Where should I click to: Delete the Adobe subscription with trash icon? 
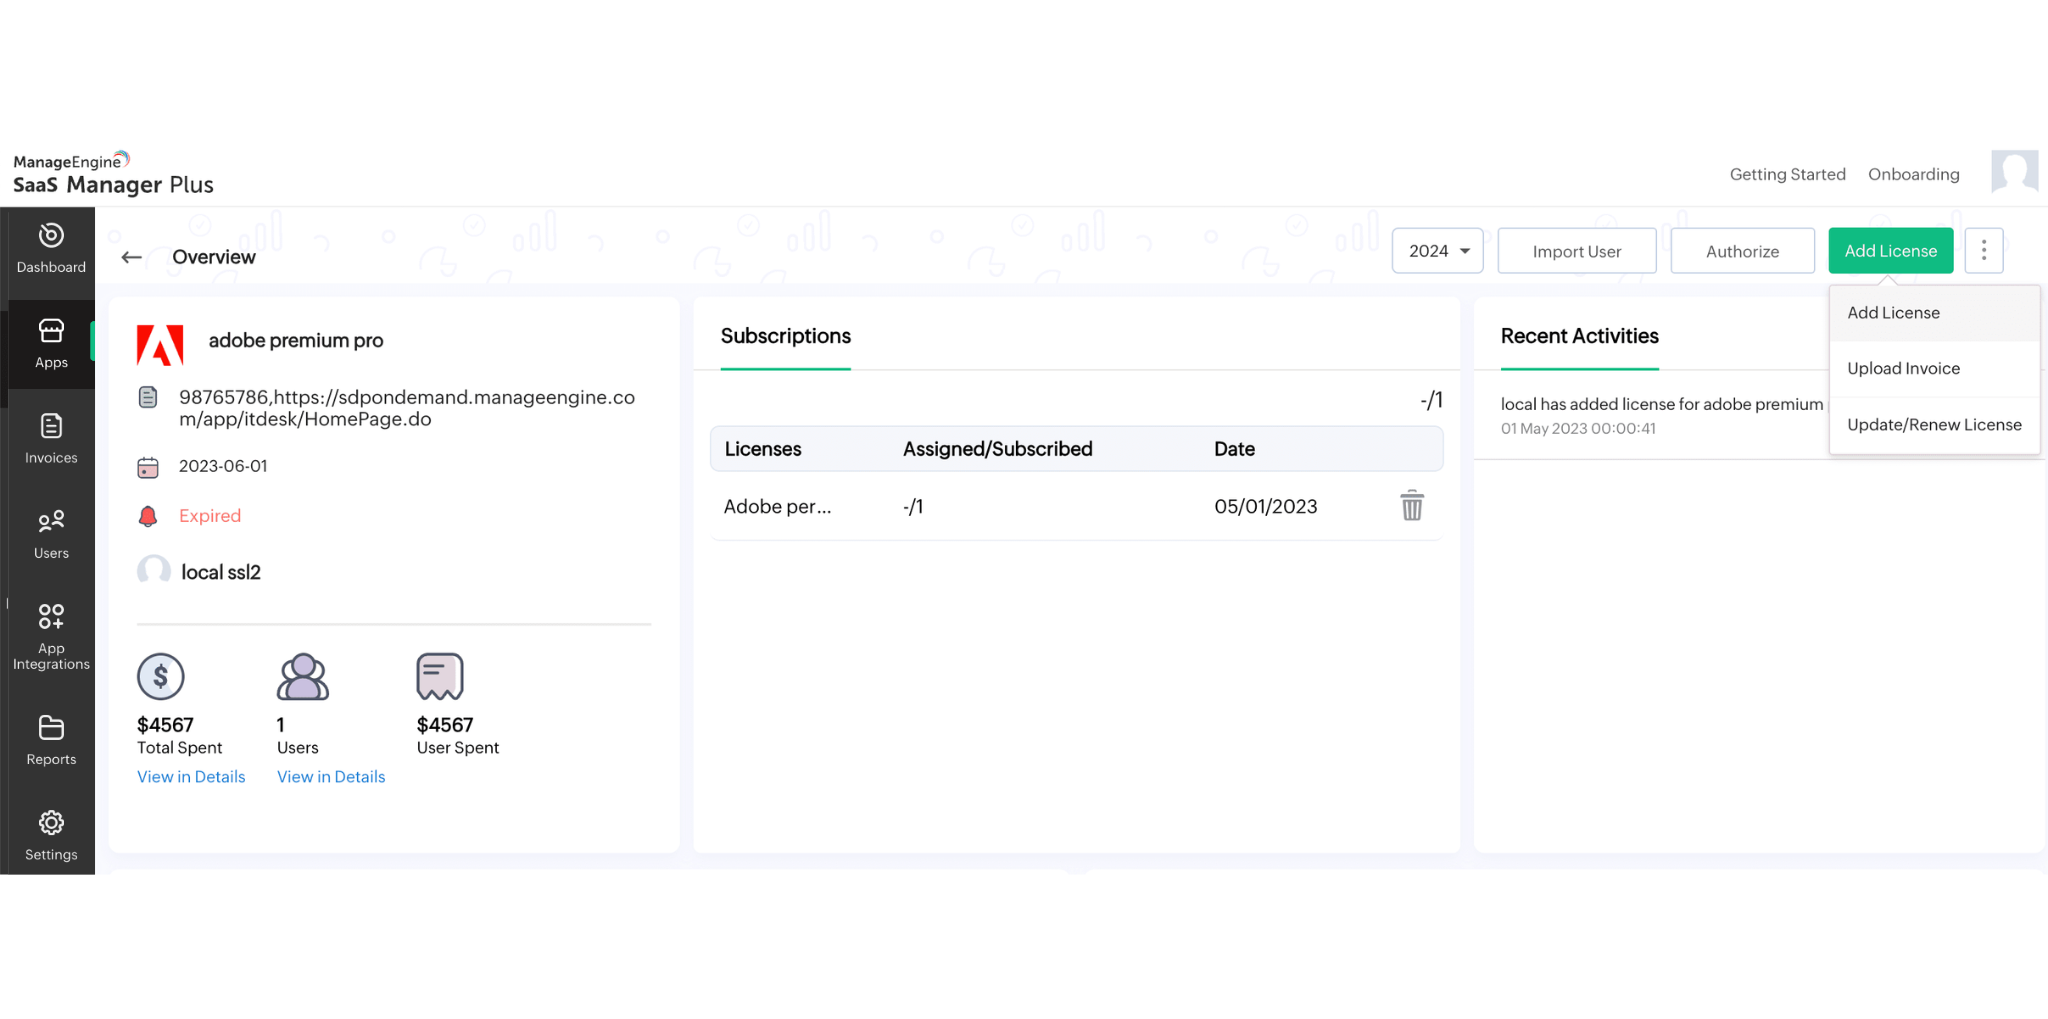[1411, 506]
